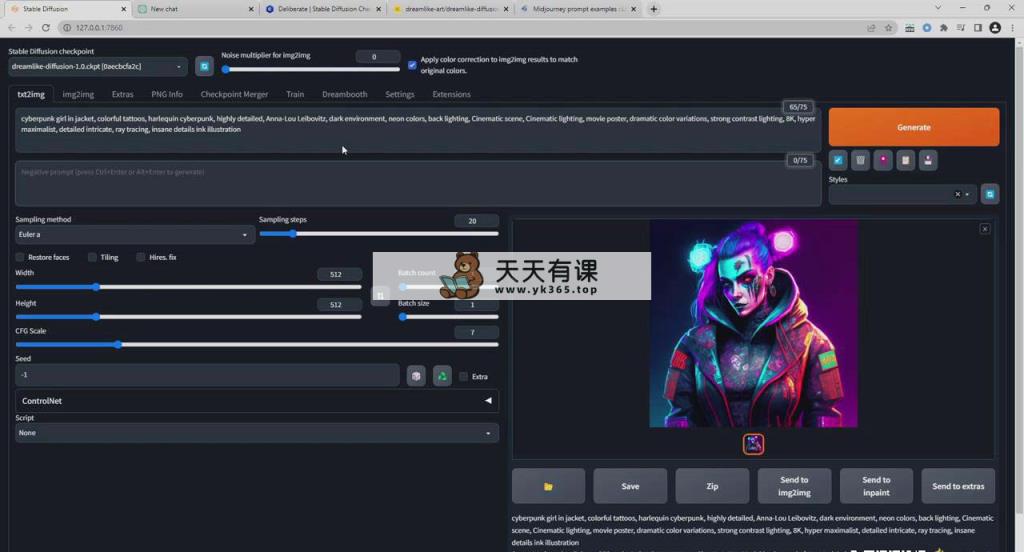The width and height of the screenshot is (1024, 552).
Task: Click the browser address bar
Action: (x=457, y=27)
